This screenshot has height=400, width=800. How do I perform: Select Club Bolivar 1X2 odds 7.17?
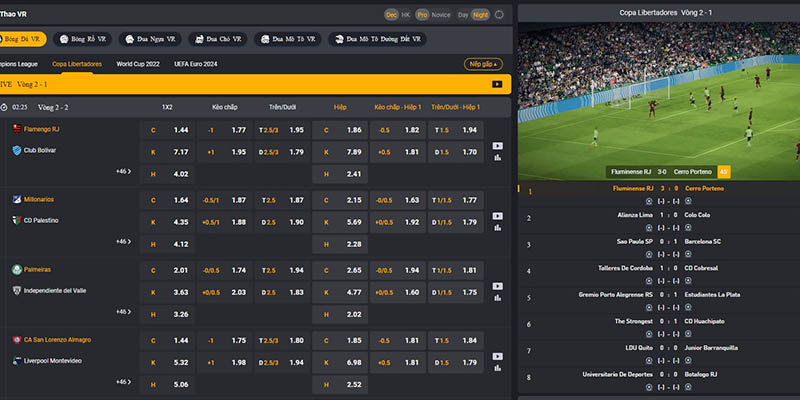click(x=168, y=152)
